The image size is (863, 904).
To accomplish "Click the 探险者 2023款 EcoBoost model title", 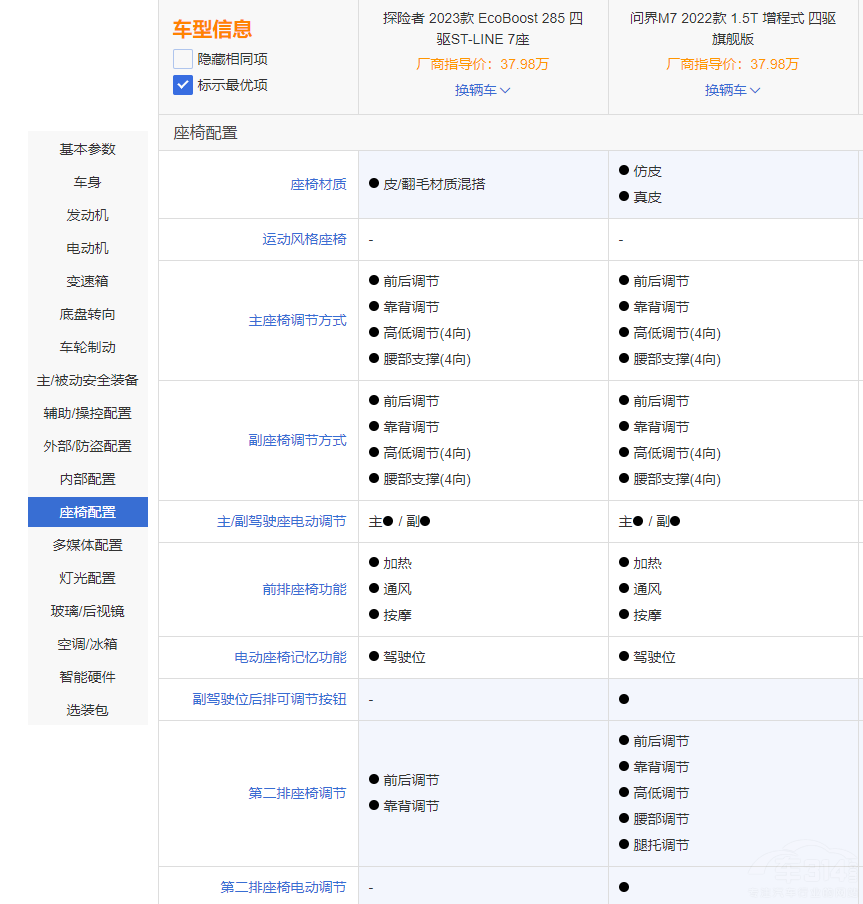I will (483, 29).
